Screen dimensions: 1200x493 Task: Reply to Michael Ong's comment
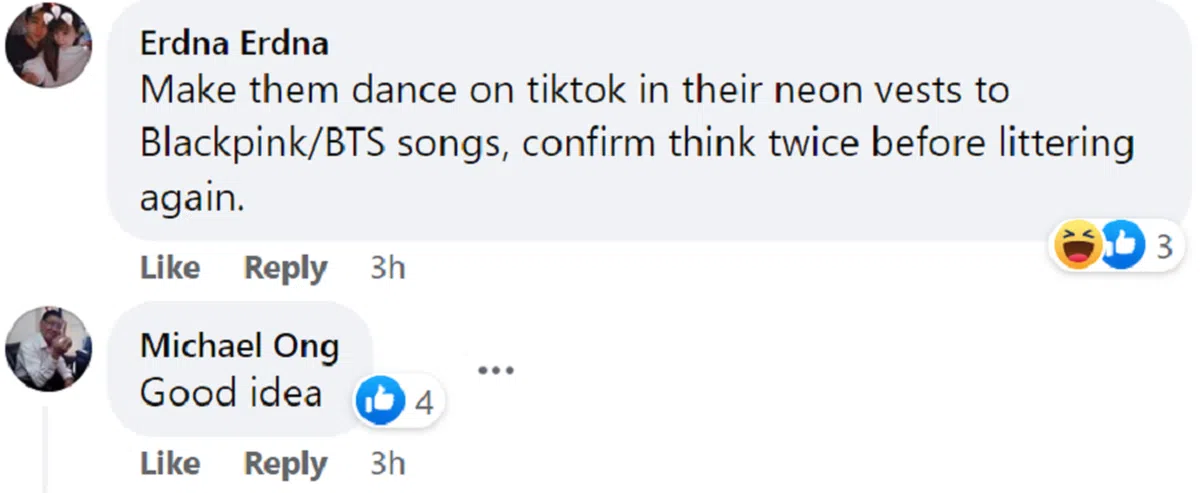coord(286,464)
